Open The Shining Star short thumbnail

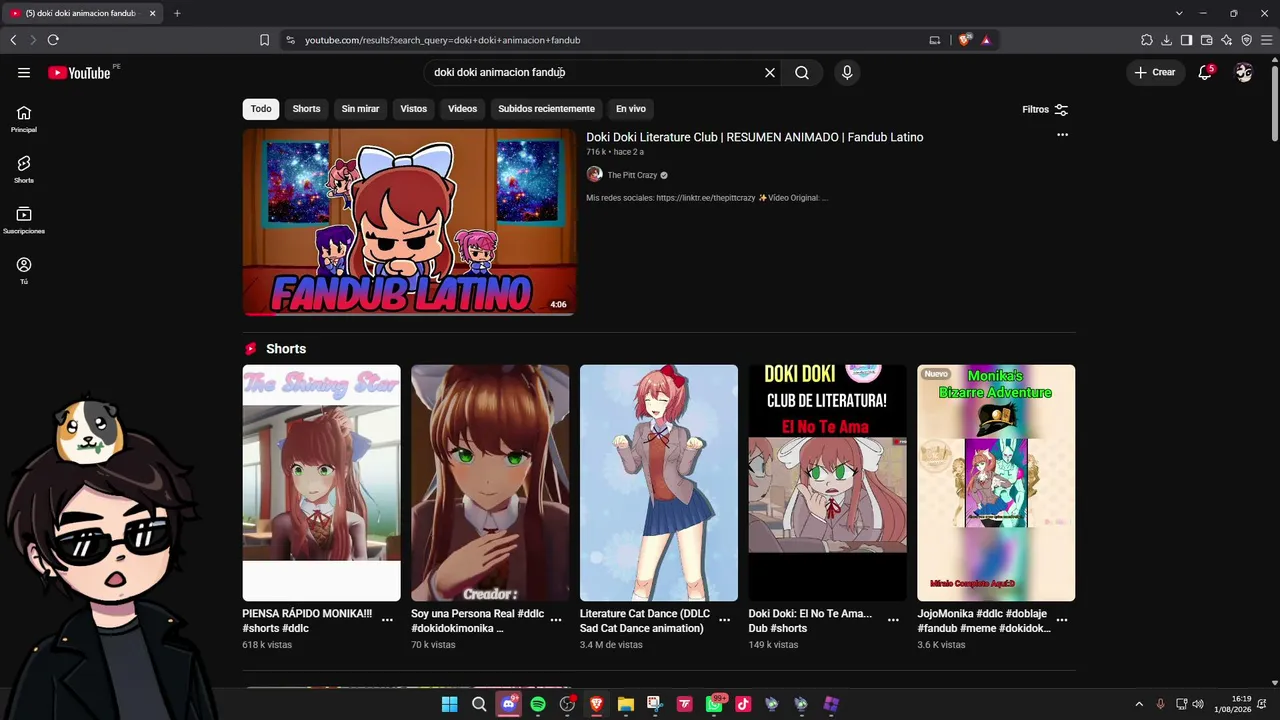click(321, 483)
